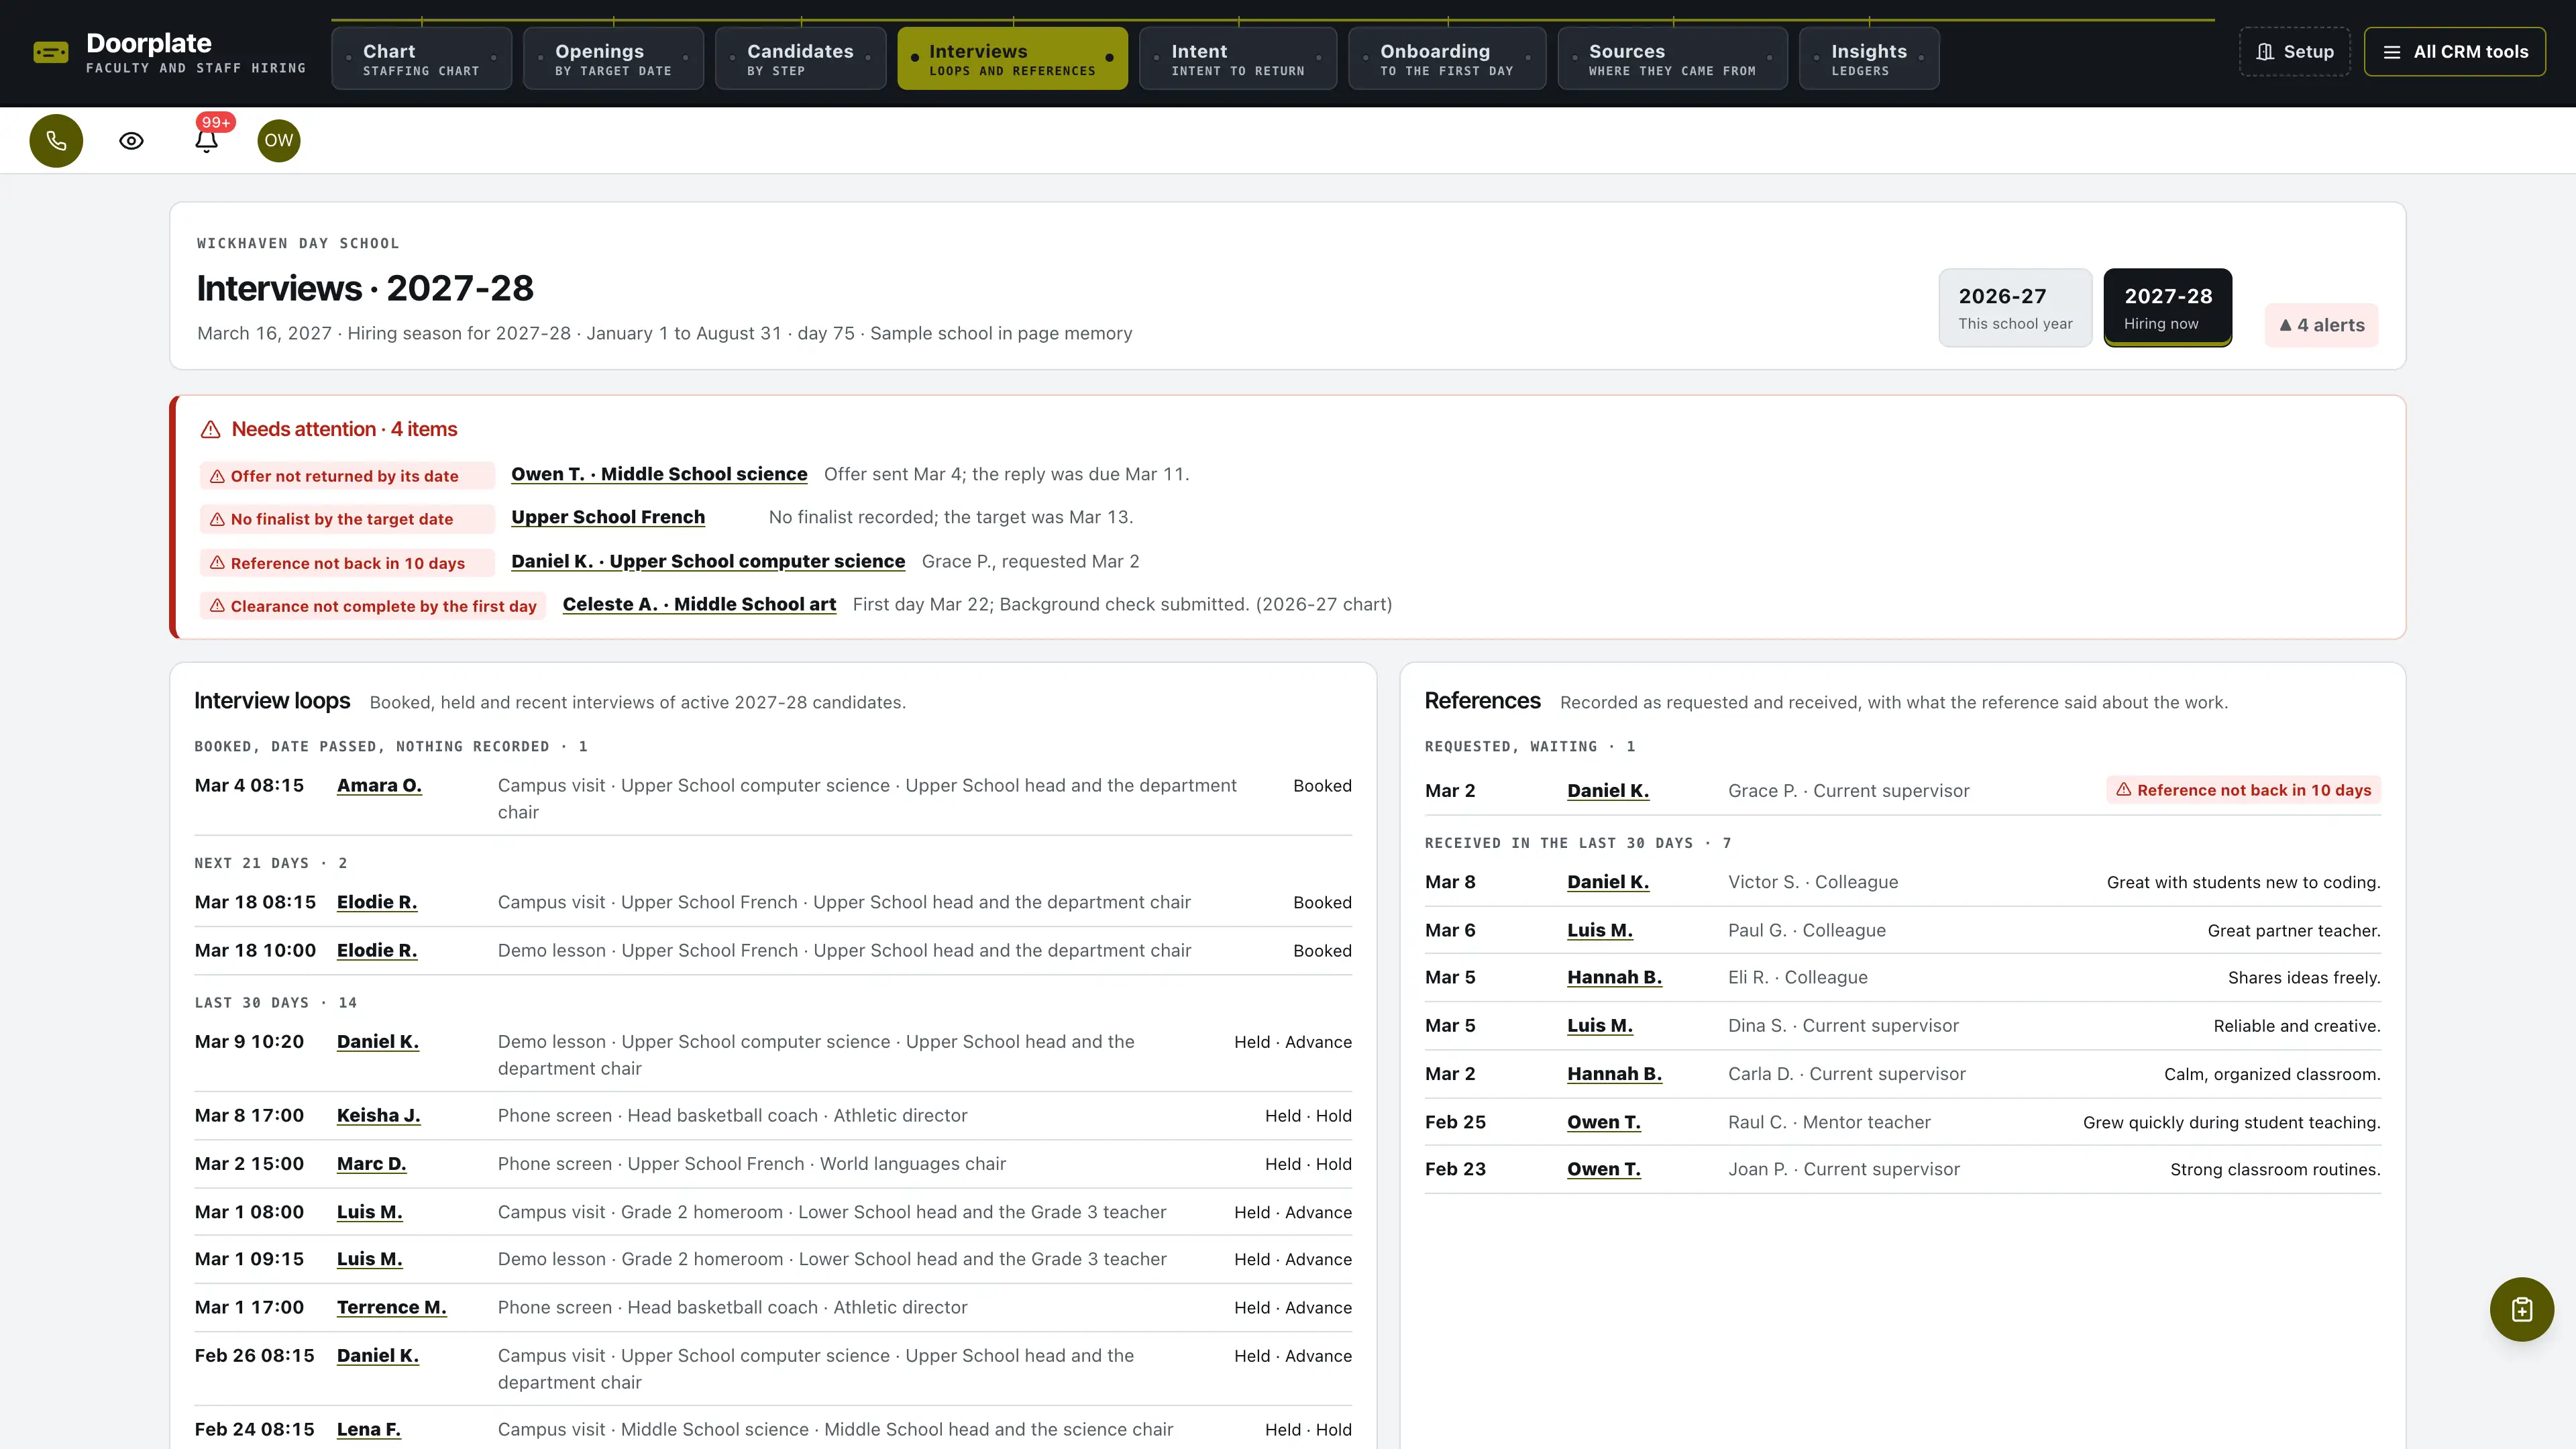This screenshot has height=1449, width=2576.
Task: Click the Needs attention 4 items heading
Action: coord(344,429)
